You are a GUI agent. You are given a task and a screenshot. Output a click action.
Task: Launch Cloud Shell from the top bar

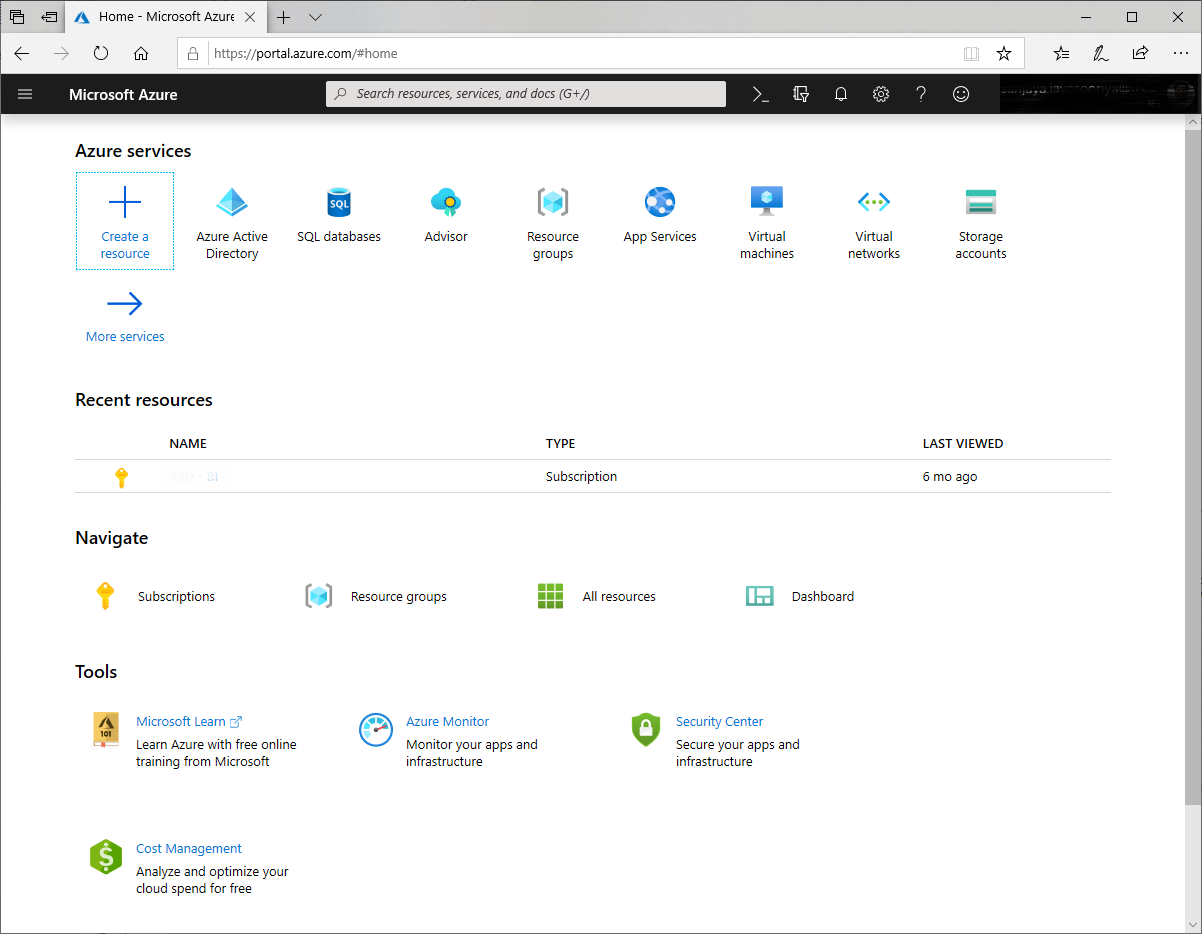pos(761,94)
